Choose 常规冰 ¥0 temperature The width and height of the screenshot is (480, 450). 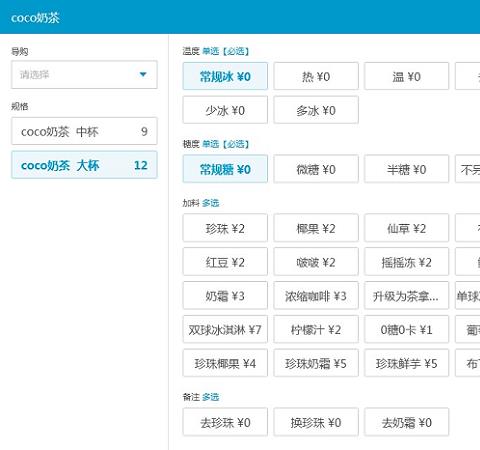225,76
